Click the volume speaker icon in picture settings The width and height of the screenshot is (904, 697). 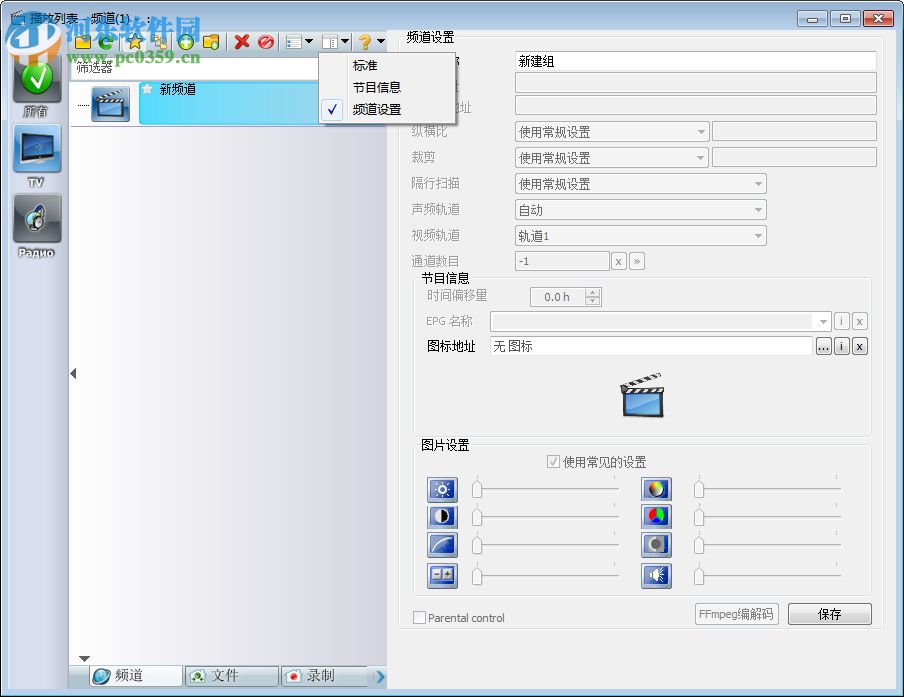pyautogui.click(x=657, y=575)
